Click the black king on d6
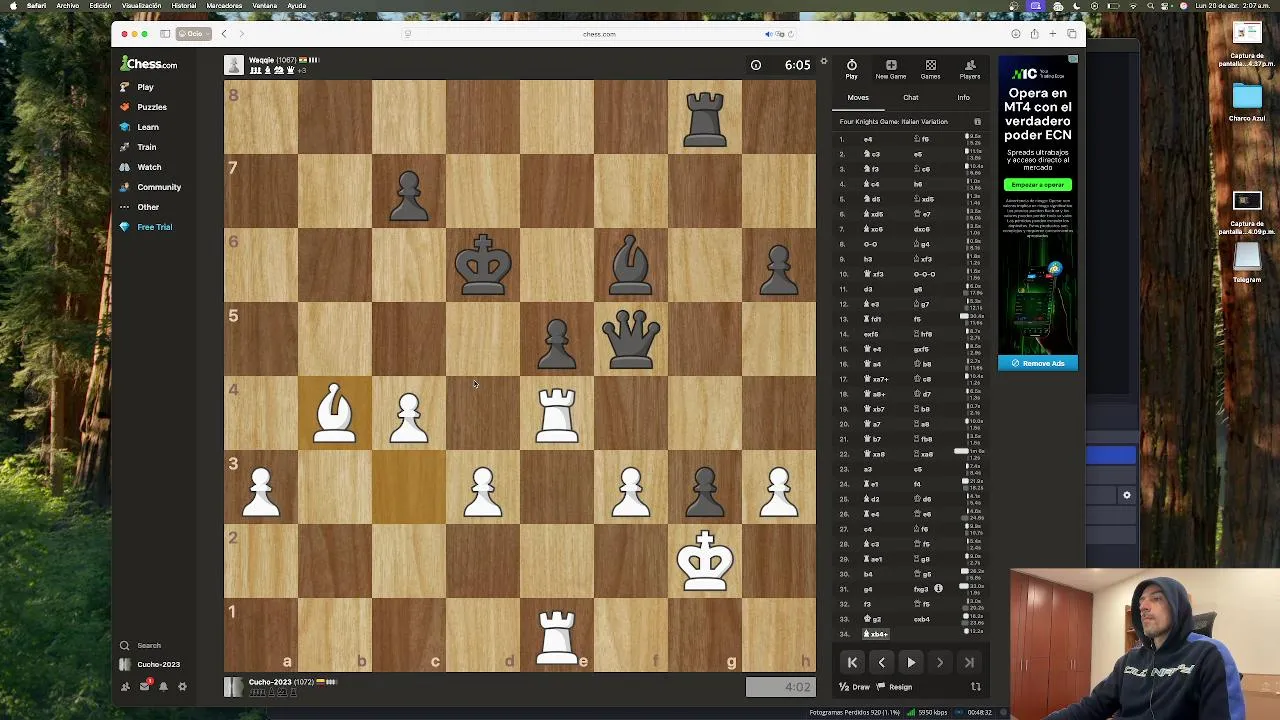1280x720 pixels. pyautogui.click(x=483, y=265)
